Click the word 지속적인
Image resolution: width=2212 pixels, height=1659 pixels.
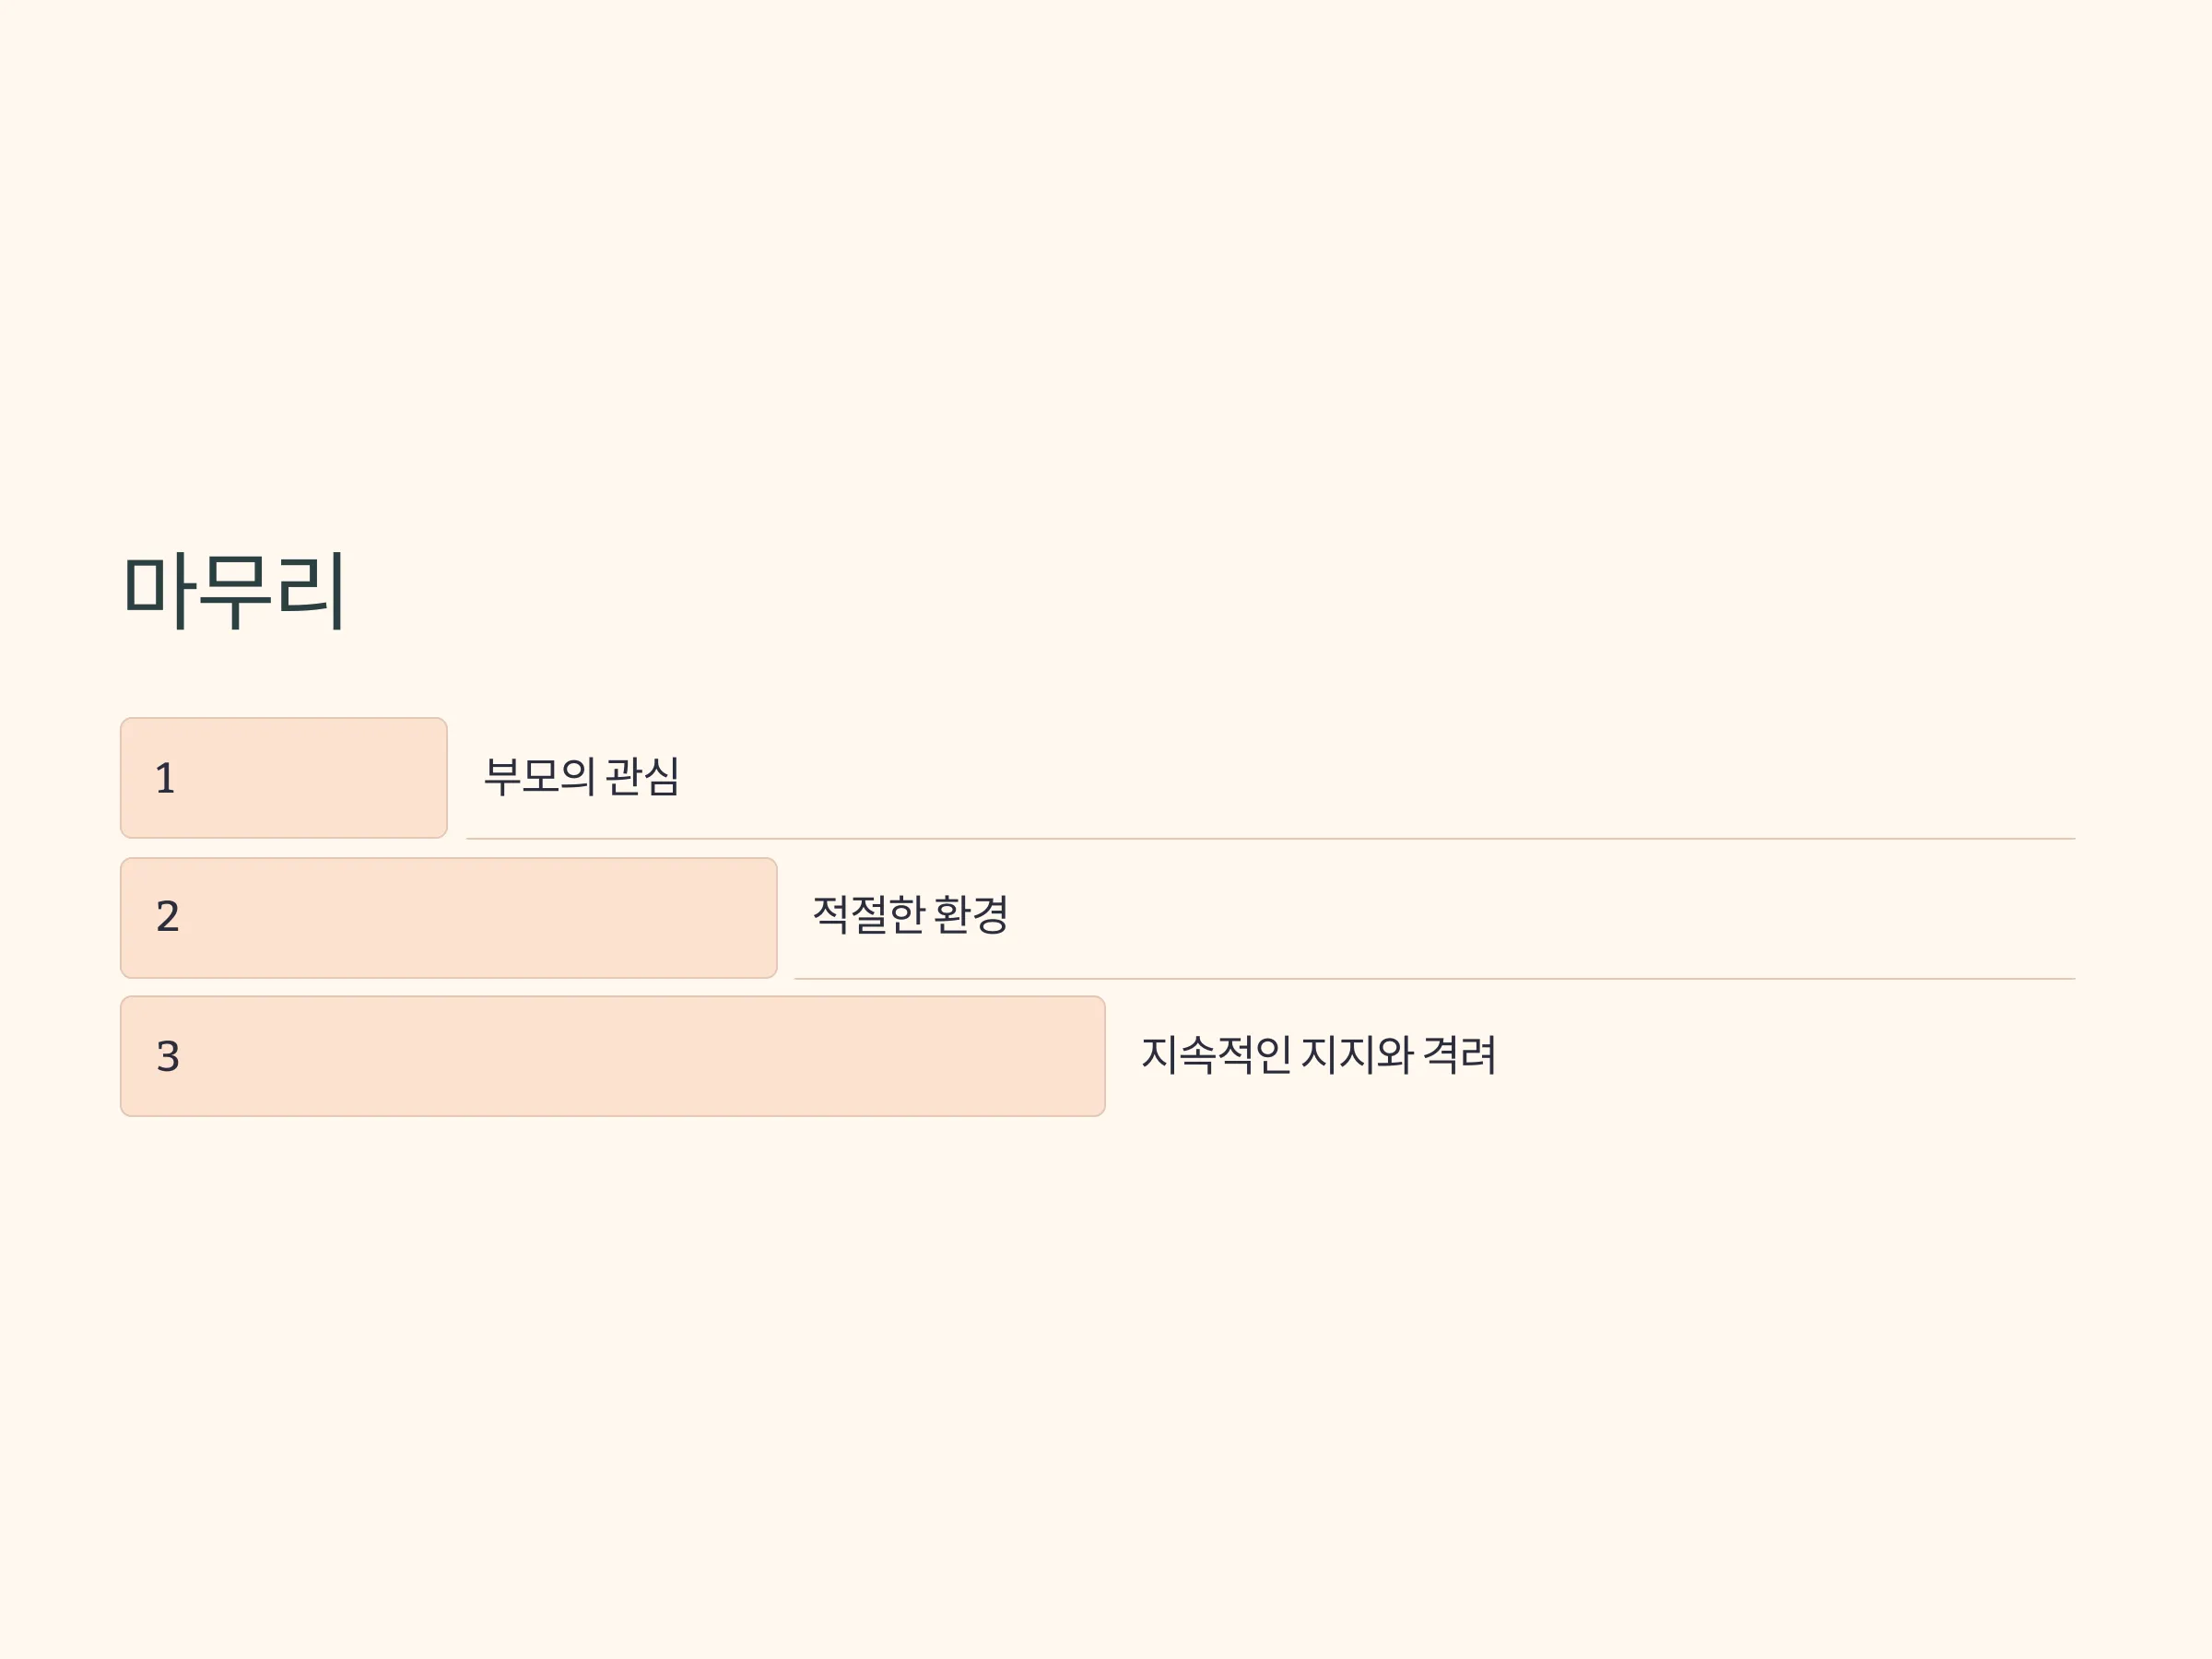1216,1054
